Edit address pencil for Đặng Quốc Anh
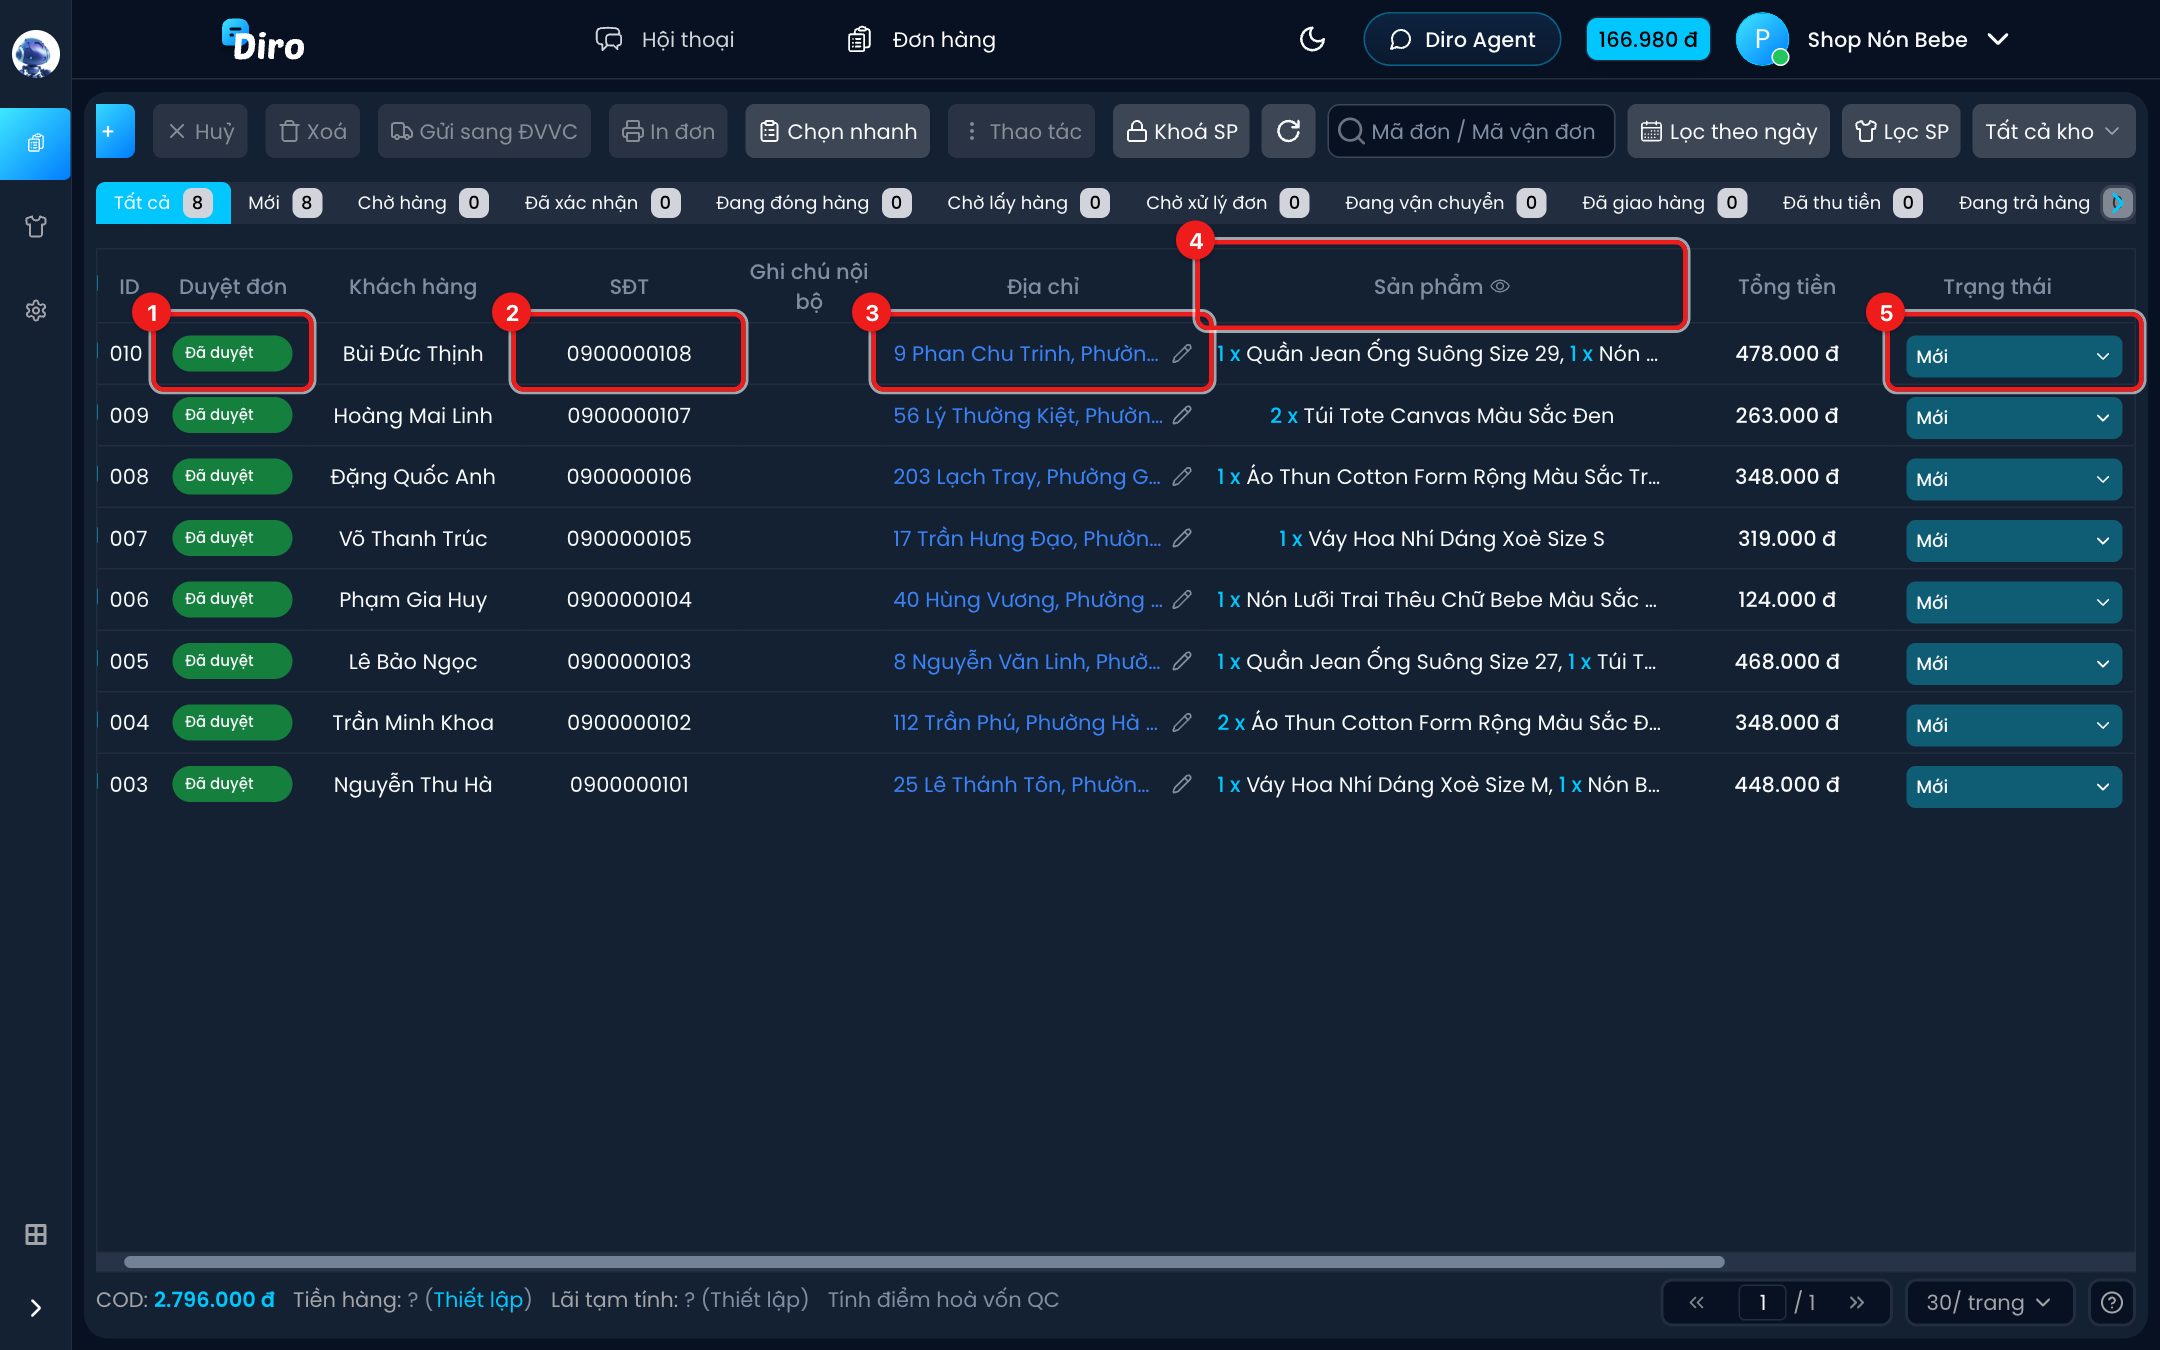The height and width of the screenshot is (1350, 2160). 1182,477
